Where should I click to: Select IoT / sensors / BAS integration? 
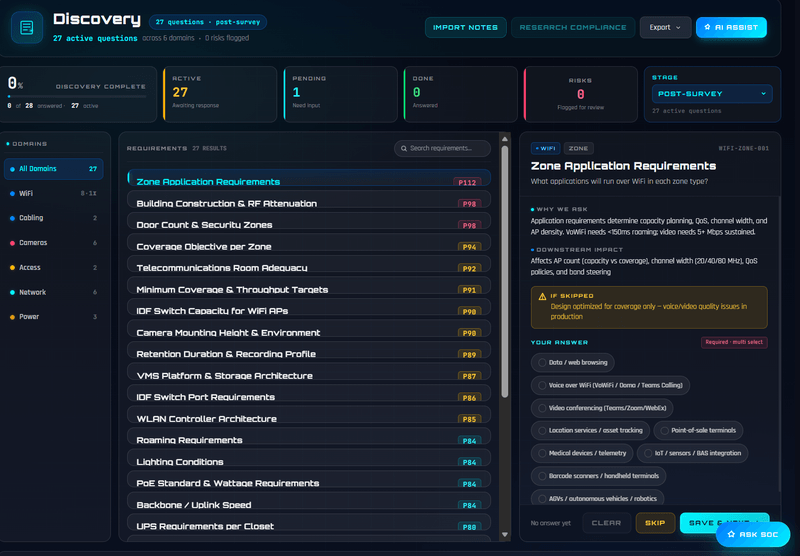[x=692, y=453]
